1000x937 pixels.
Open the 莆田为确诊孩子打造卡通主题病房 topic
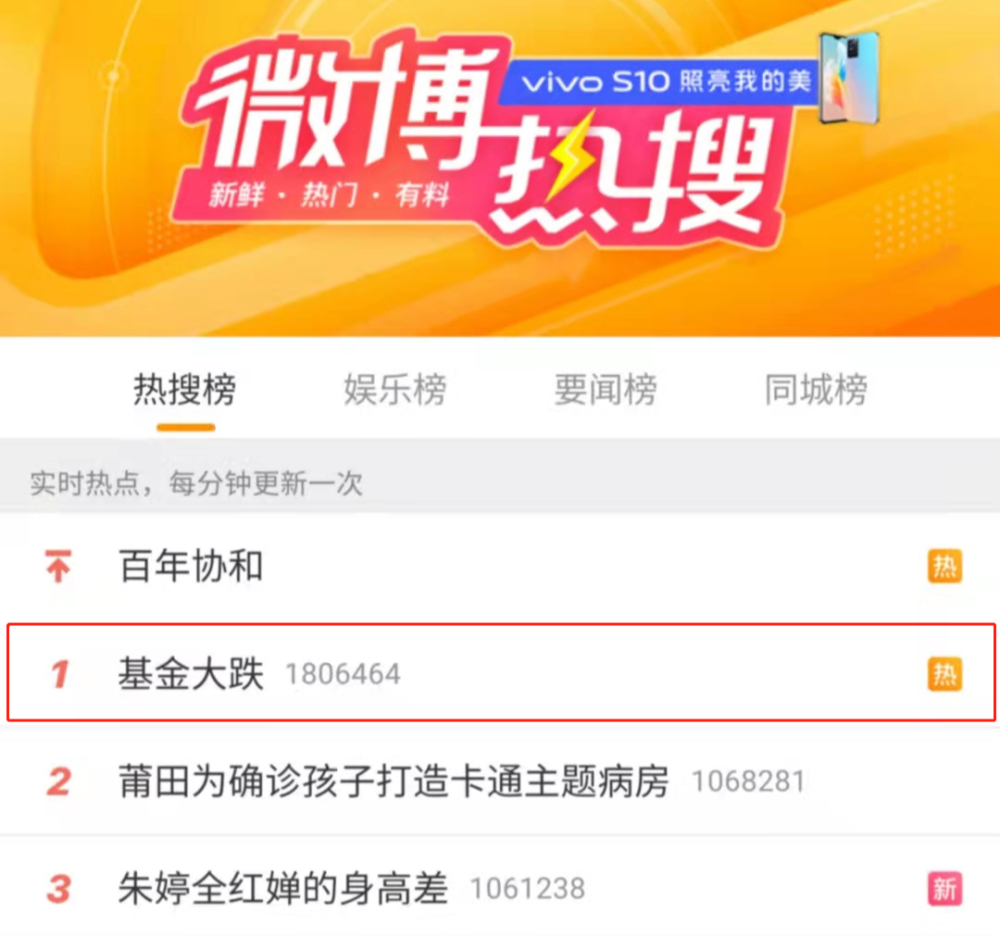pos(500,781)
